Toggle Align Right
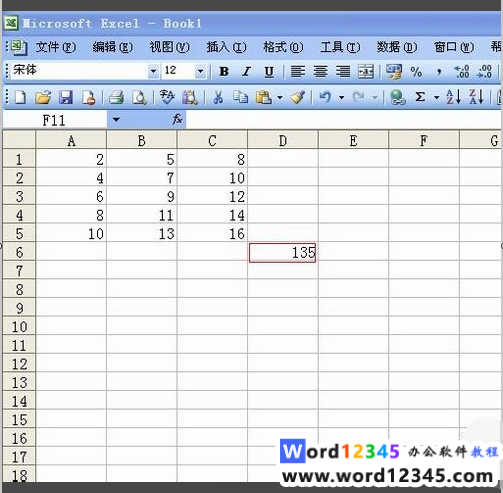The width and height of the screenshot is (503, 493). coord(343,72)
